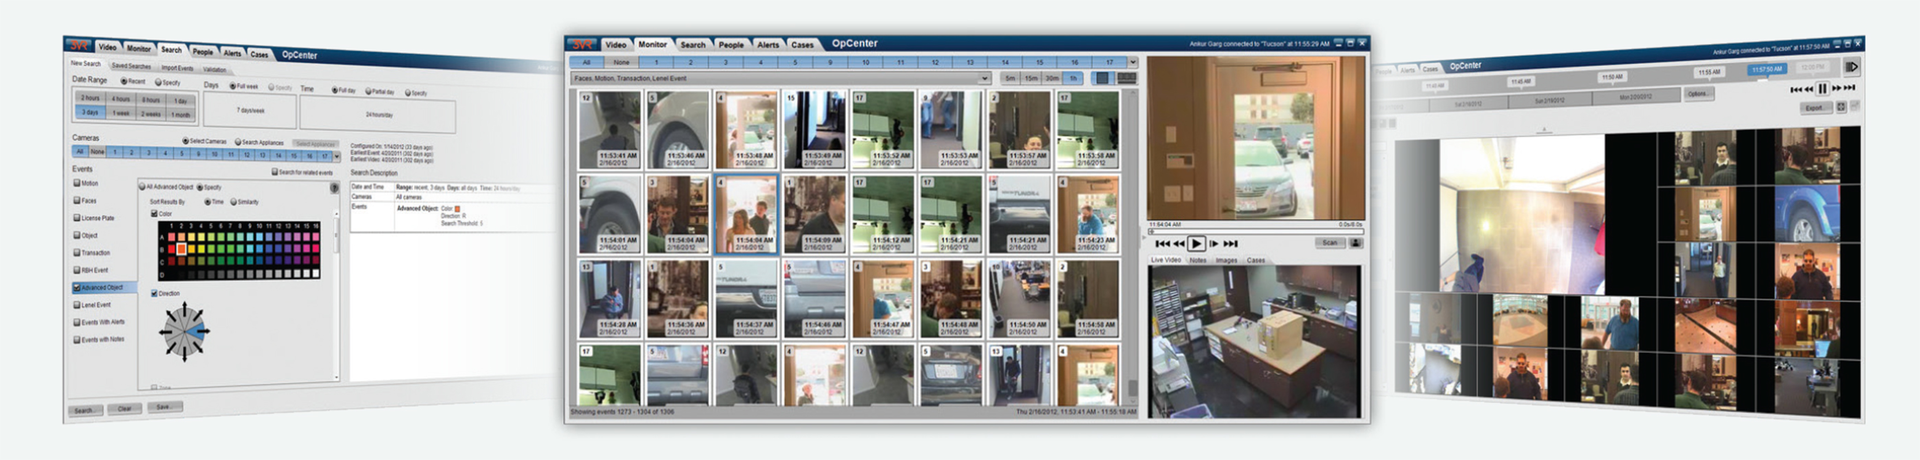Click the video position slider under player
Screen dimensions: 1920x460
point(1256,231)
